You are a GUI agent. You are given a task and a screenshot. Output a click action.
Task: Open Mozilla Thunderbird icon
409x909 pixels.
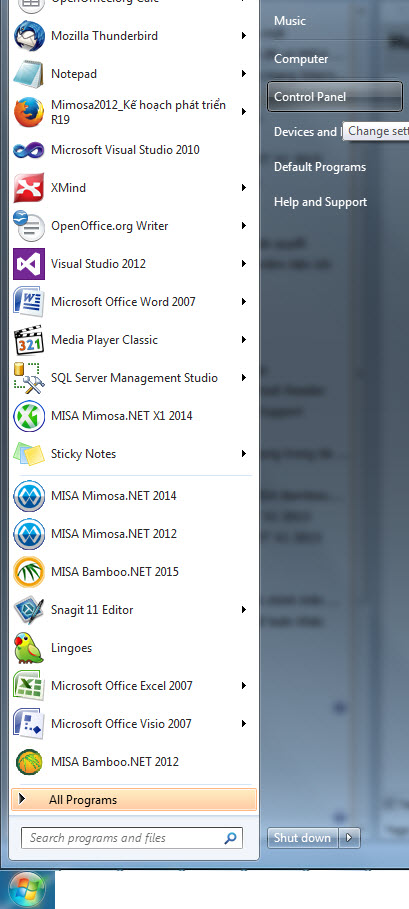(28, 36)
